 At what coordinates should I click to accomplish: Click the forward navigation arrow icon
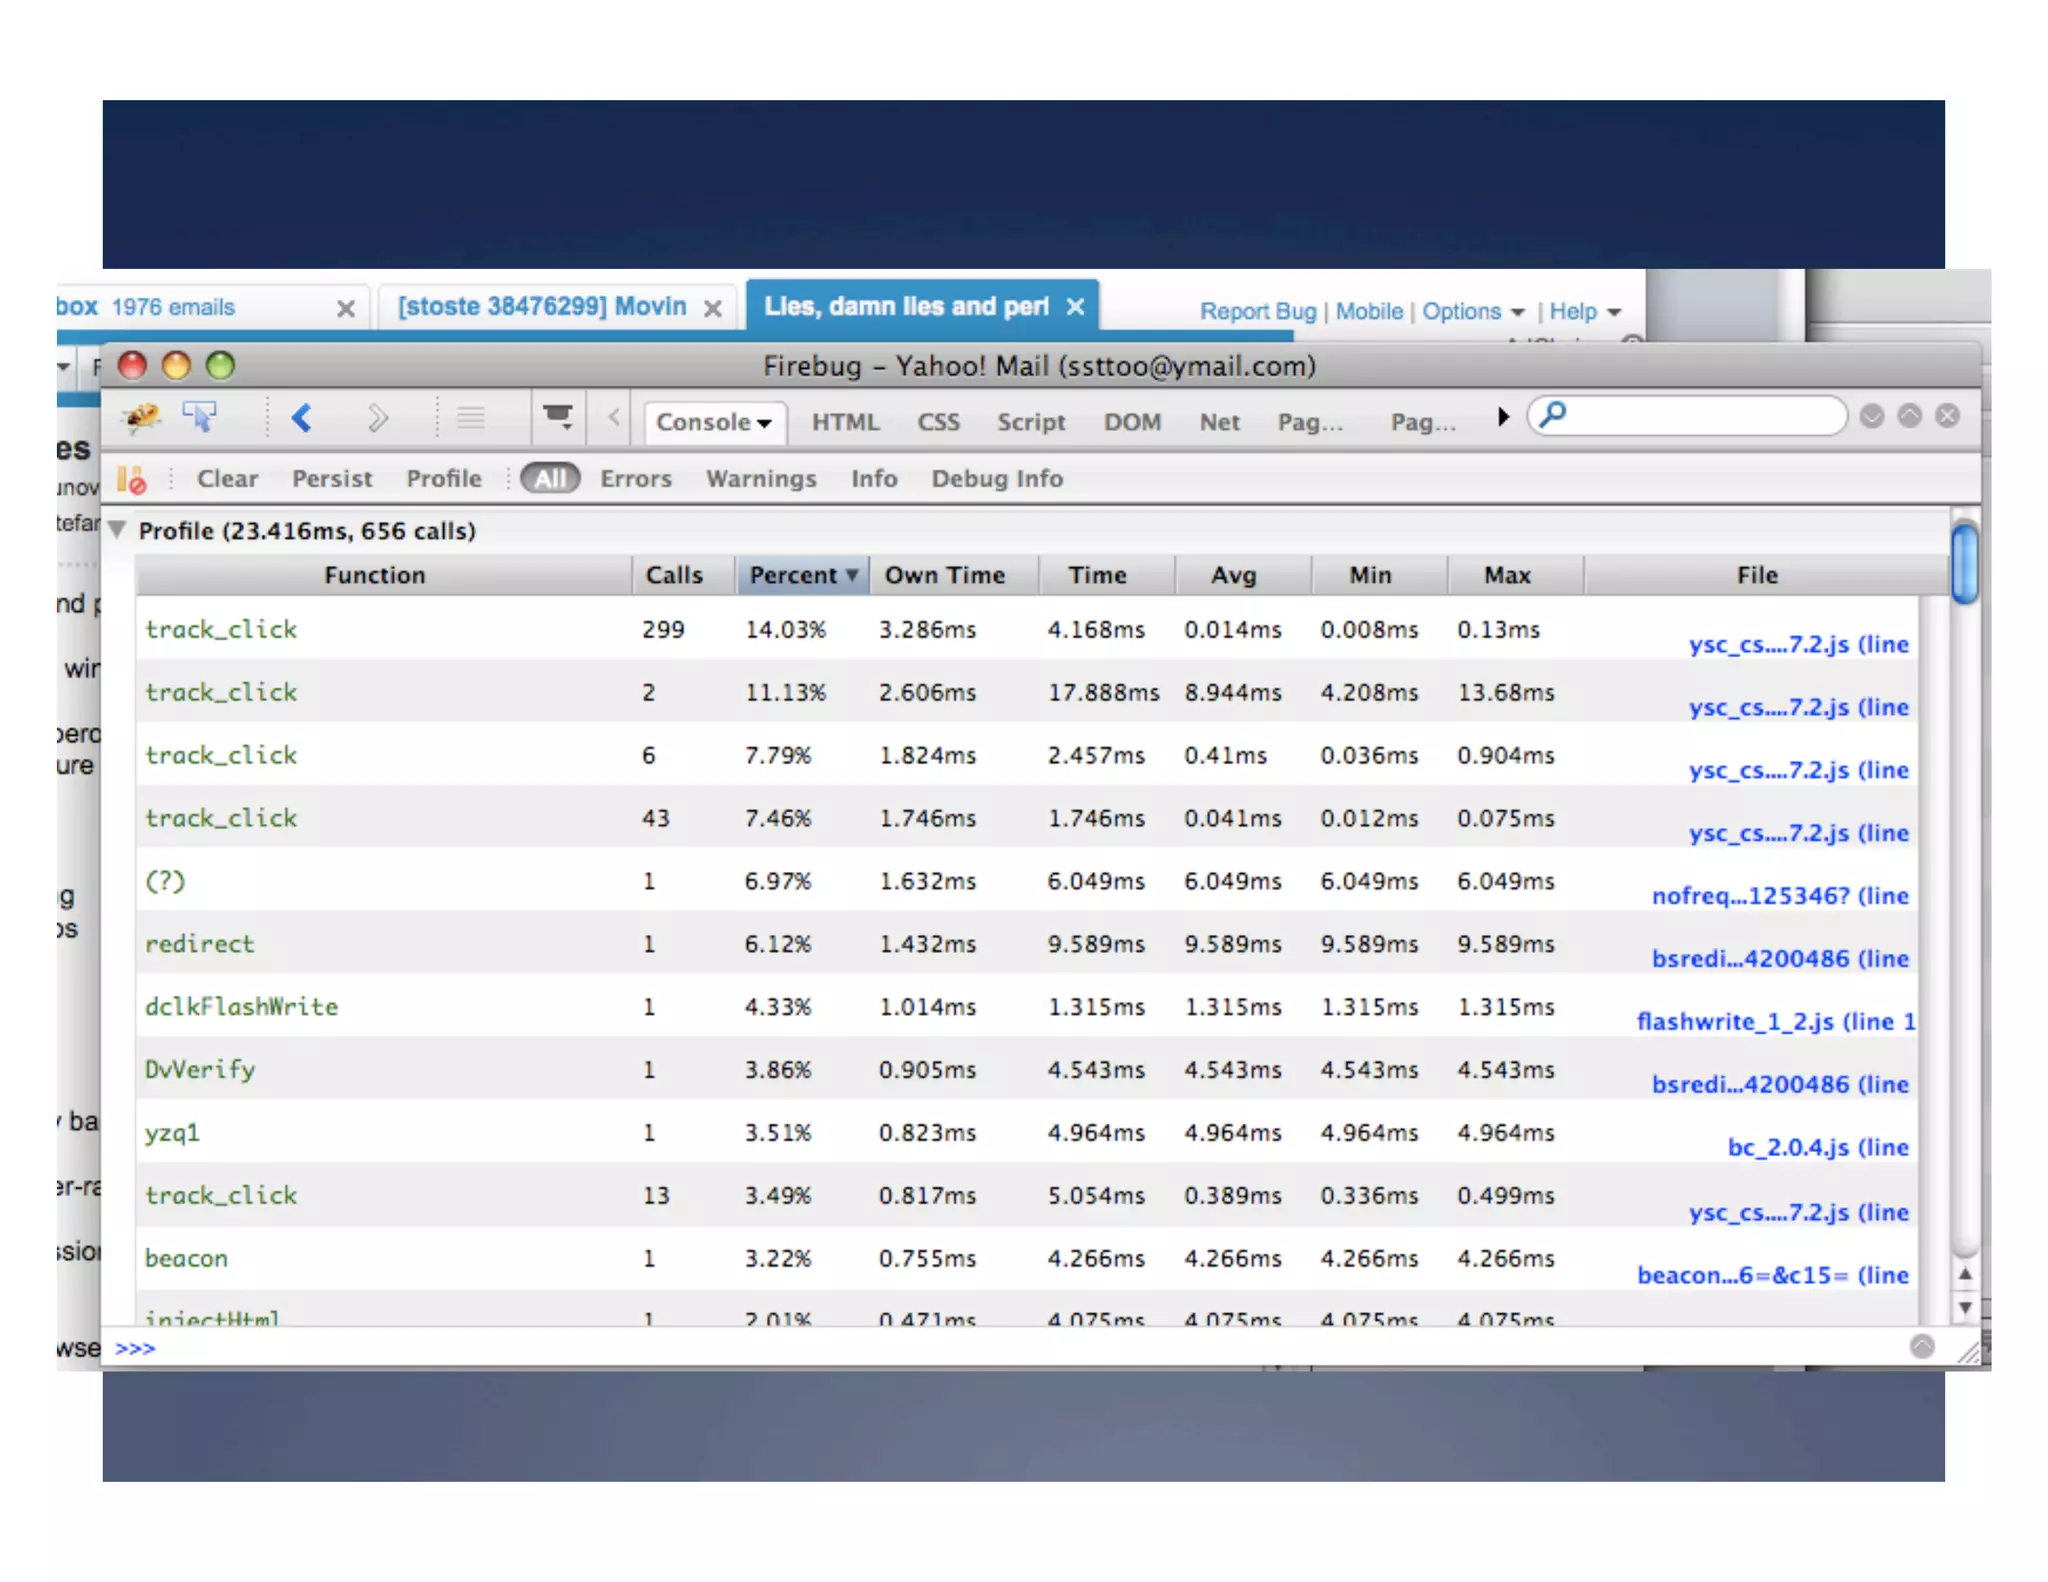(x=377, y=418)
